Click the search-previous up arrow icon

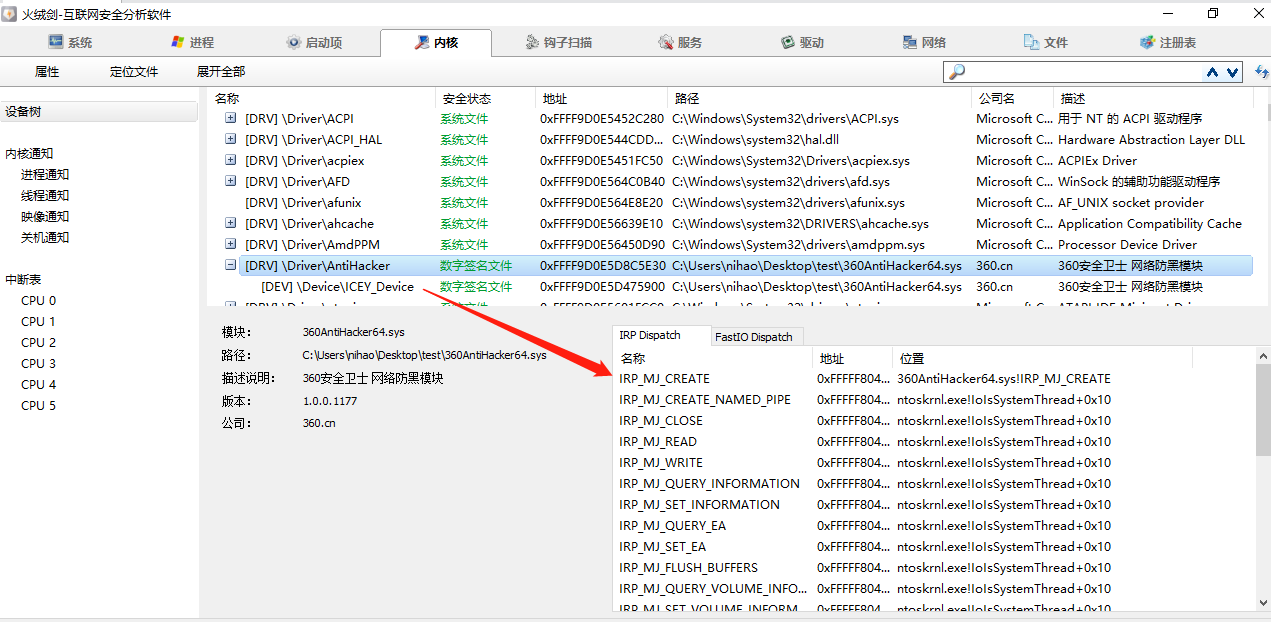point(1213,72)
